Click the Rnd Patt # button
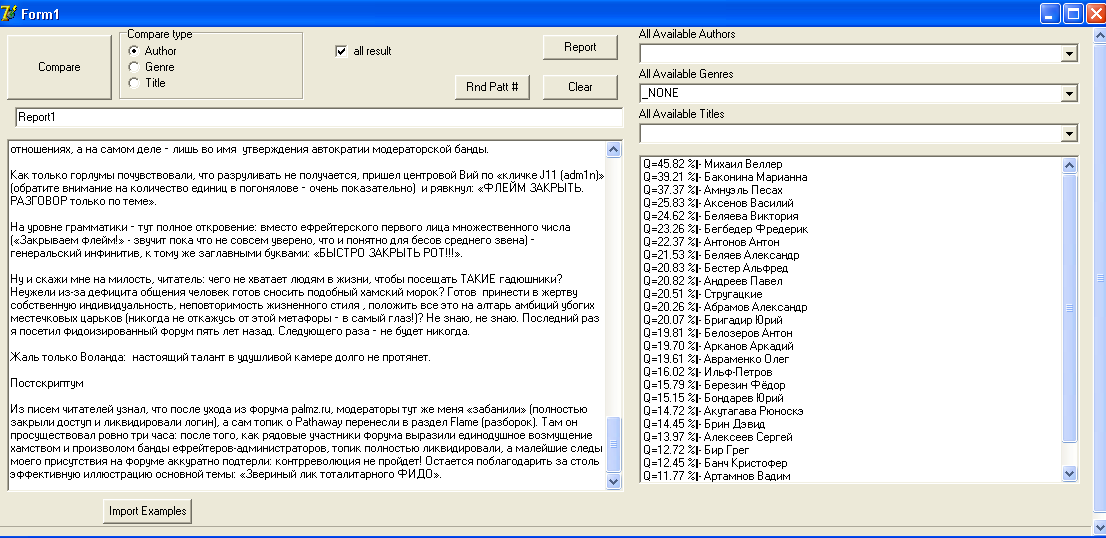The width and height of the screenshot is (1106, 538). (492, 87)
